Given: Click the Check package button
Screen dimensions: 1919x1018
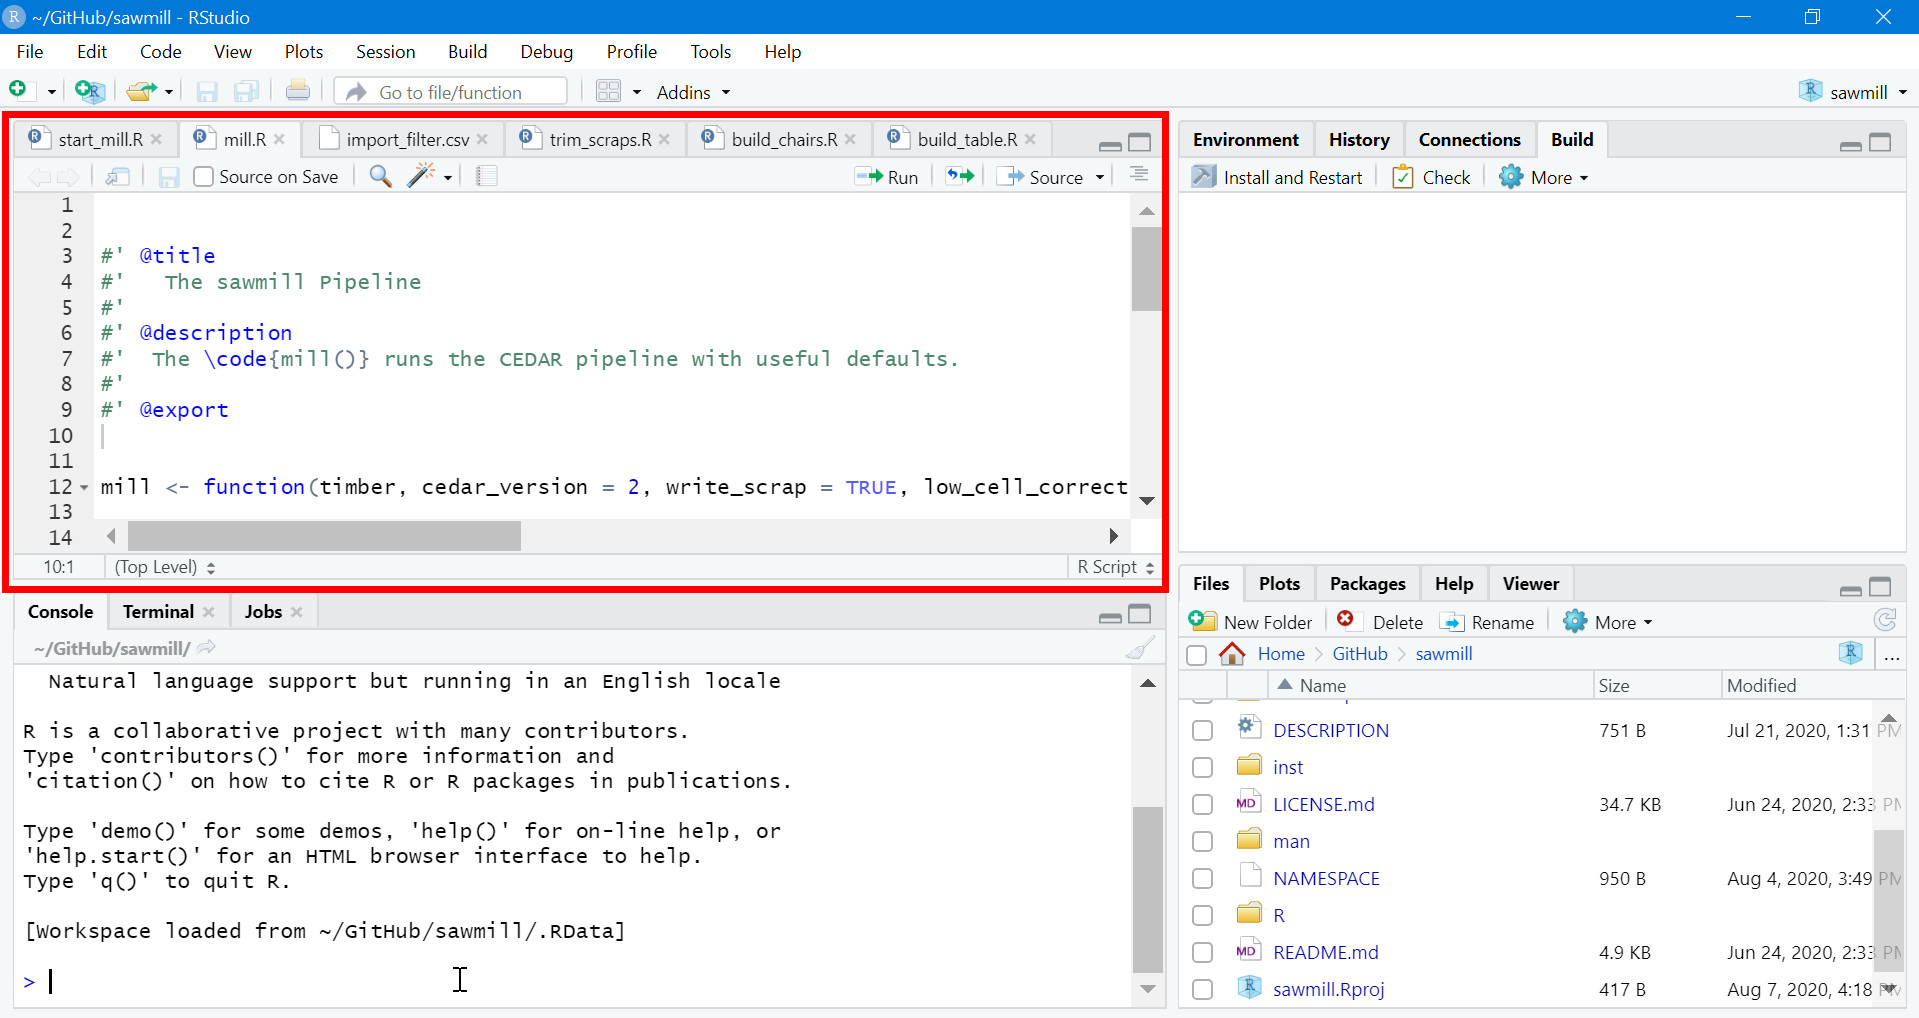Looking at the screenshot, I should click(1431, 177).
